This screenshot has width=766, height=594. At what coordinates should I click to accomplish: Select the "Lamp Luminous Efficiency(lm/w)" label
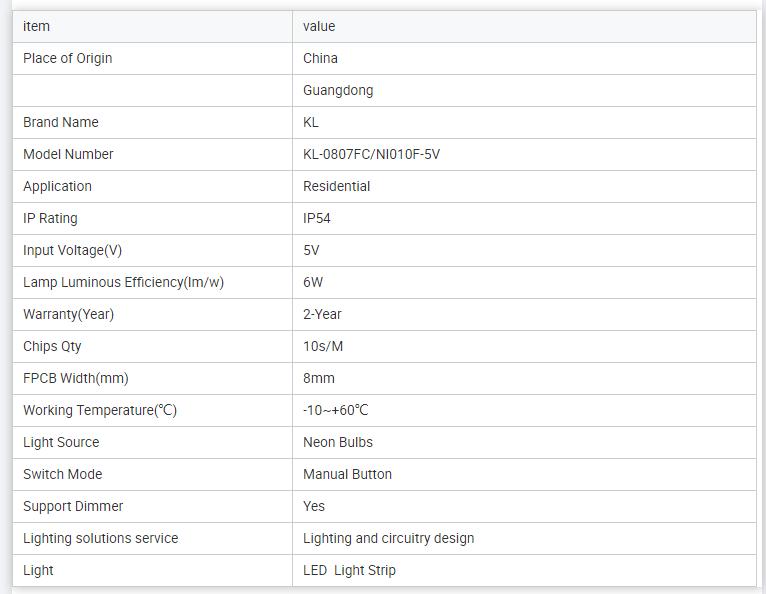click(x=123, y=282)
